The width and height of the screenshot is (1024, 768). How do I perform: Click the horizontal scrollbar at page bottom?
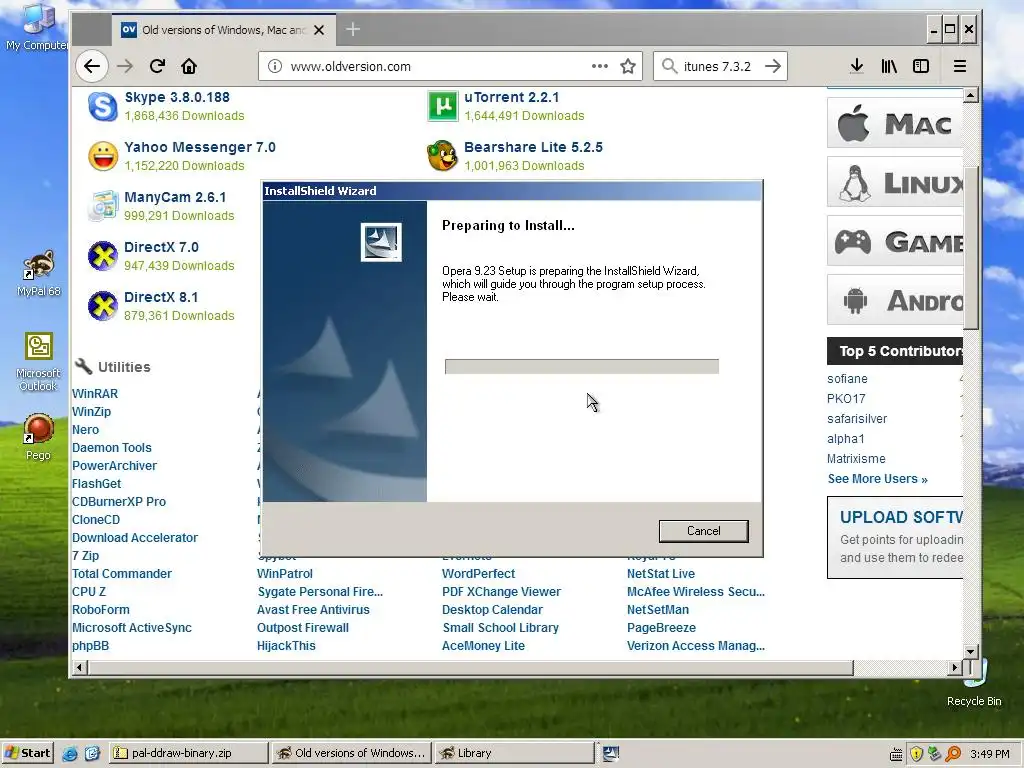(x=470, y=667)
